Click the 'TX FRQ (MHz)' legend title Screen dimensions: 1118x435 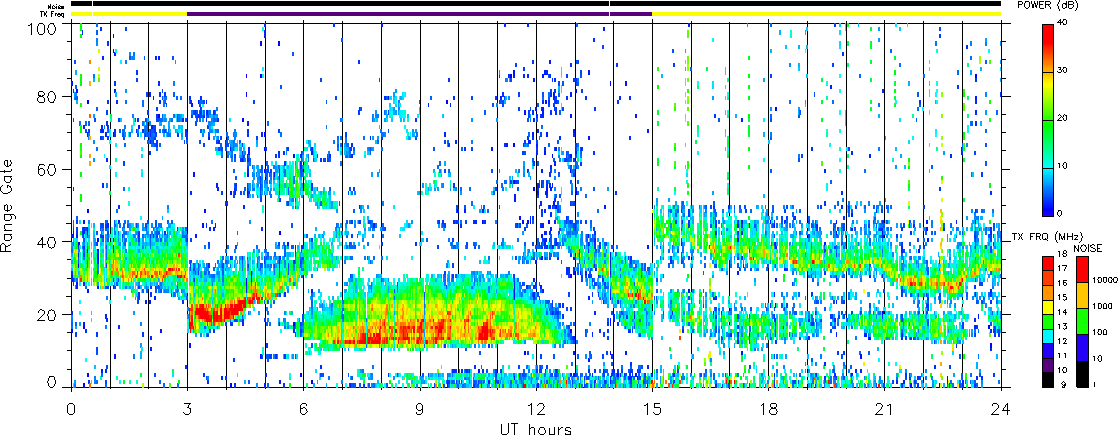coord(1048,236)
